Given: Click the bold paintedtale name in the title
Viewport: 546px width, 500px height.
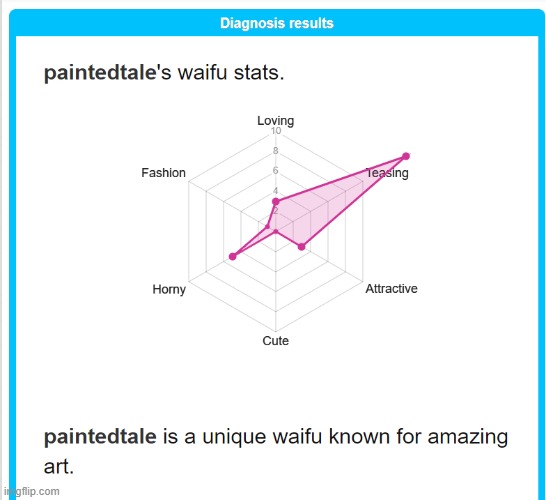Looking at the screenshot, I should tap(100, 73).
